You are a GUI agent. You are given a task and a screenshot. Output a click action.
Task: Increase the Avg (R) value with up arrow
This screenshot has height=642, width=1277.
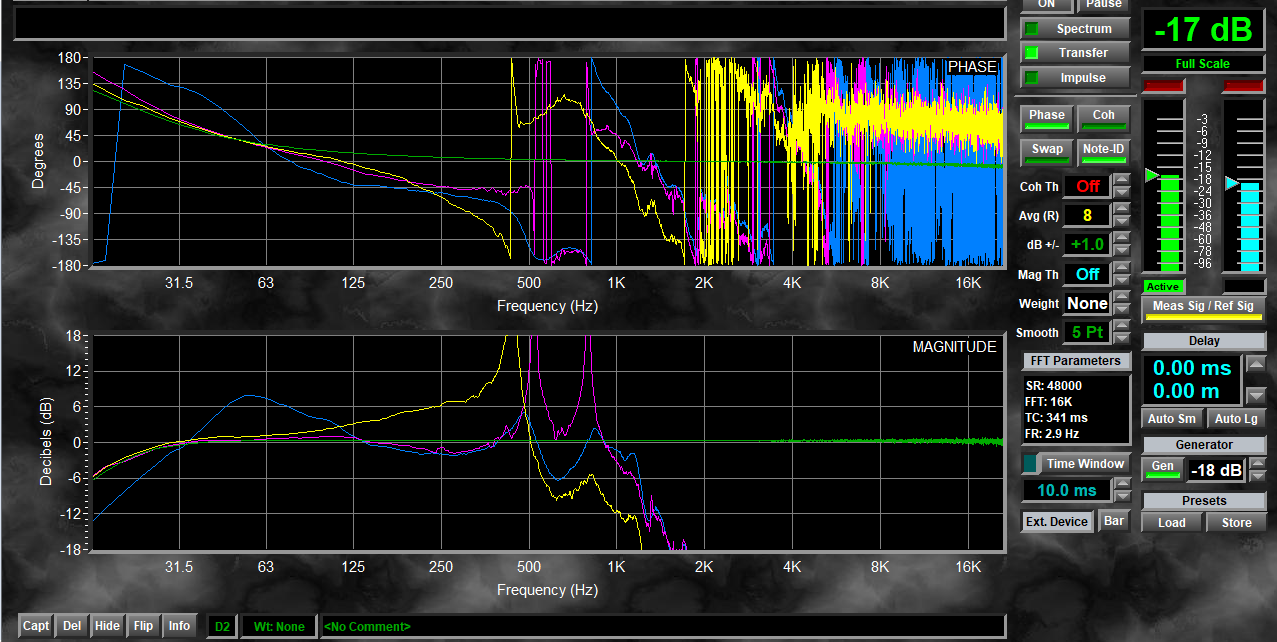tap(1123, 209)
